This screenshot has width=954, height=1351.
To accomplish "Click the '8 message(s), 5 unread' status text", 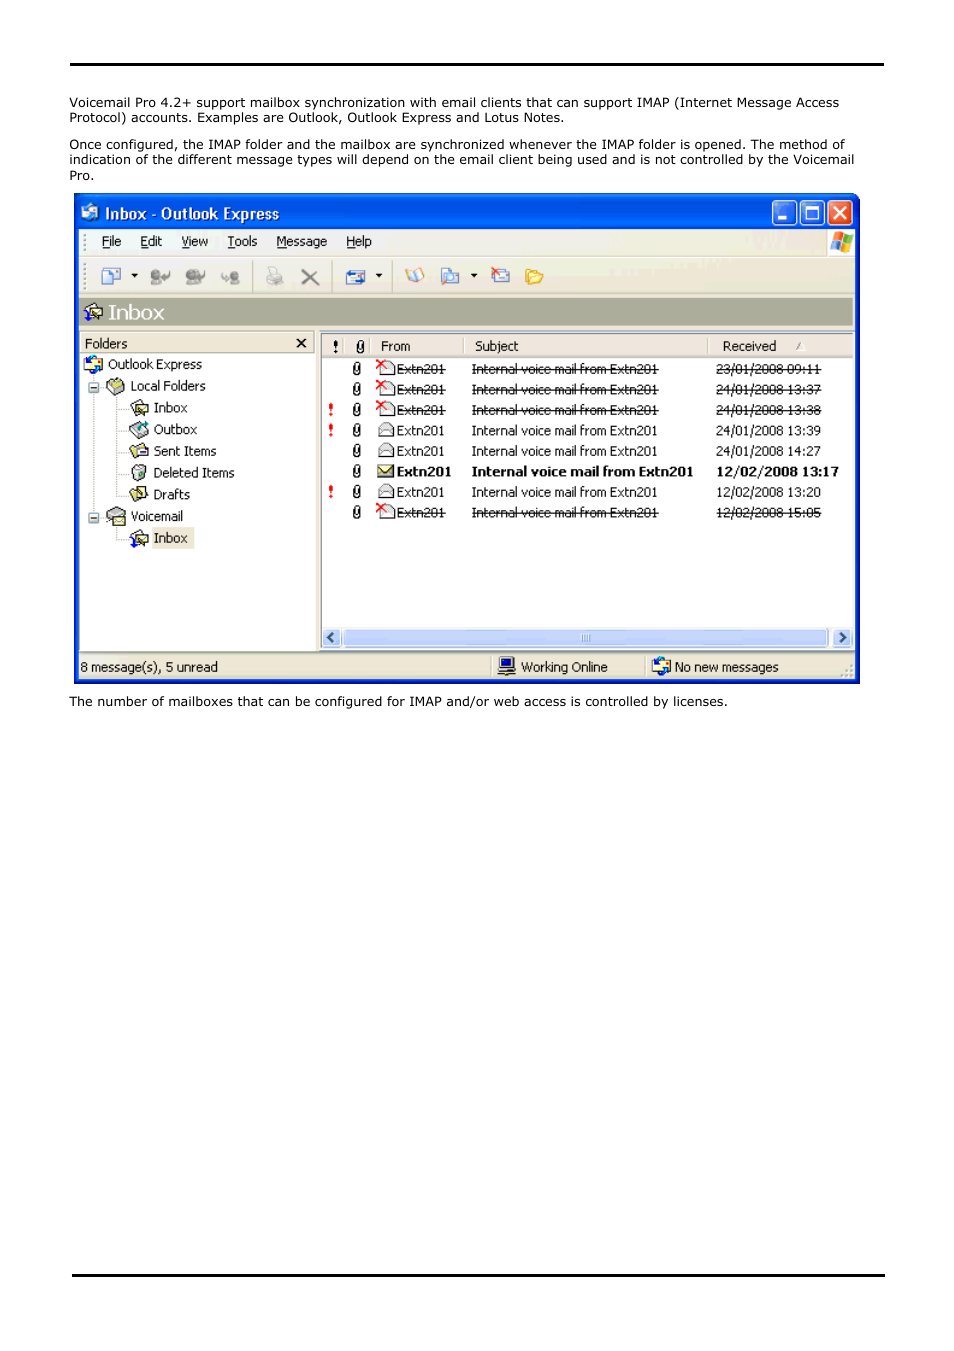I will coord(149,667).
